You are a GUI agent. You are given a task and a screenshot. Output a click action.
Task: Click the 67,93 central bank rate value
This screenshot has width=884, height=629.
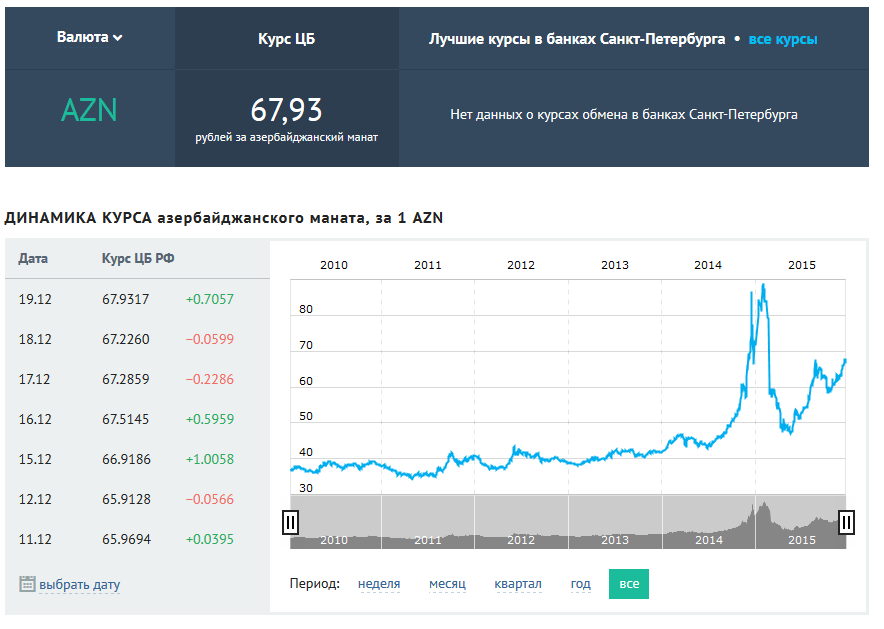pyautogui.click(x=286, y=109)
